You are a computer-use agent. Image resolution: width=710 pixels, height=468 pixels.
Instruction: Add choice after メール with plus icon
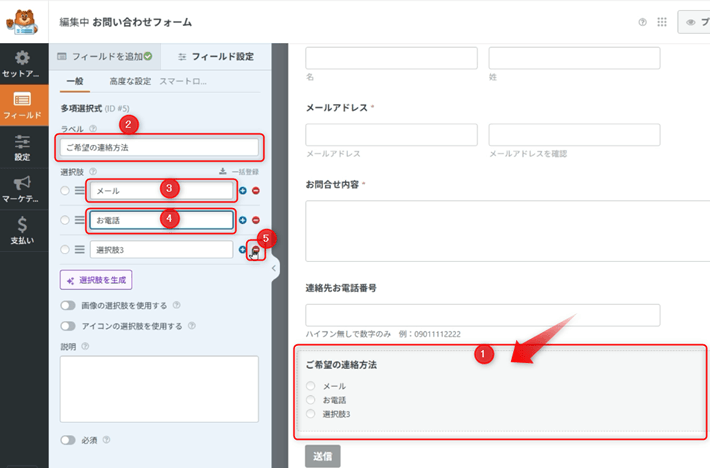tap(243, 191)
